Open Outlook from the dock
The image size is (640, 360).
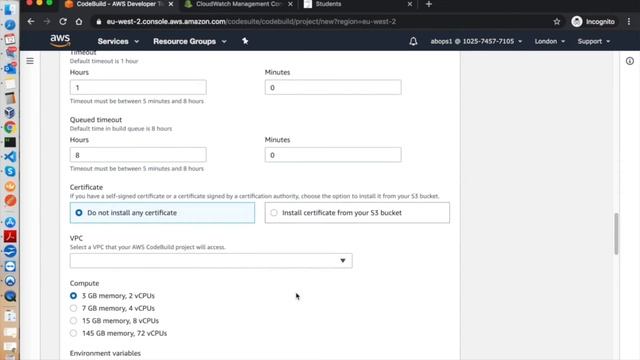(10, 68)
